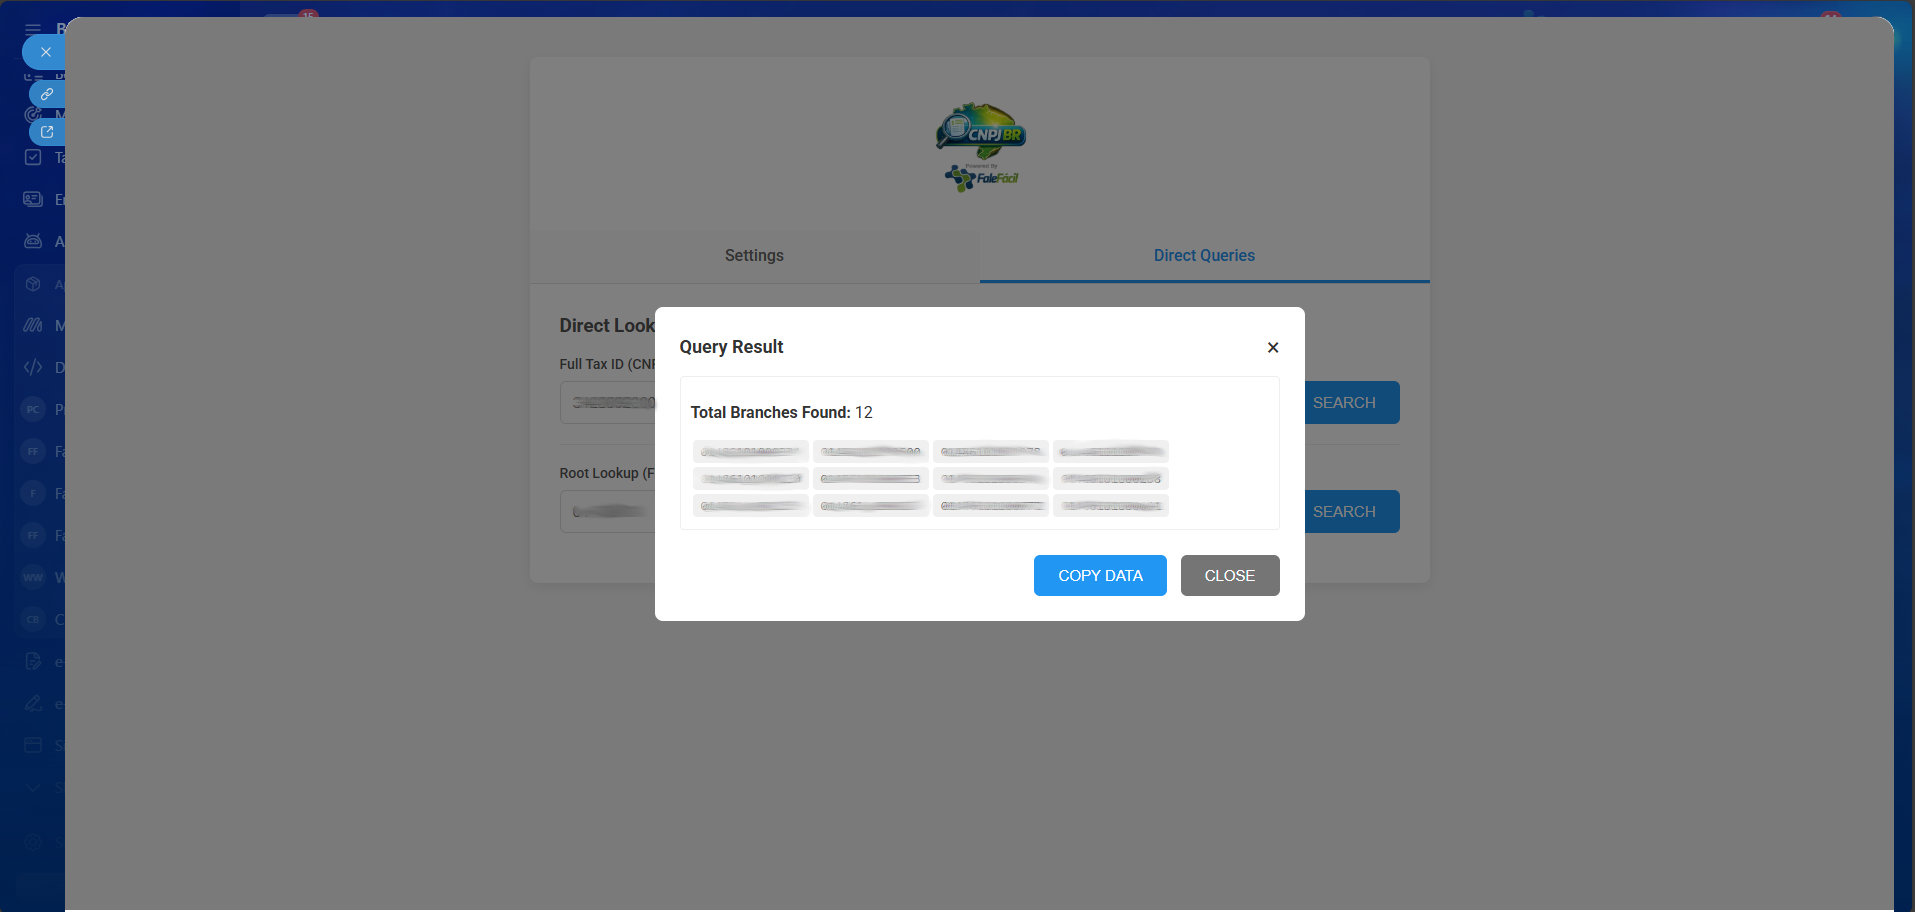Click the hamburger menu icon
The image size is (1915, 912).
pyautogui.click(x=33, y=29)
